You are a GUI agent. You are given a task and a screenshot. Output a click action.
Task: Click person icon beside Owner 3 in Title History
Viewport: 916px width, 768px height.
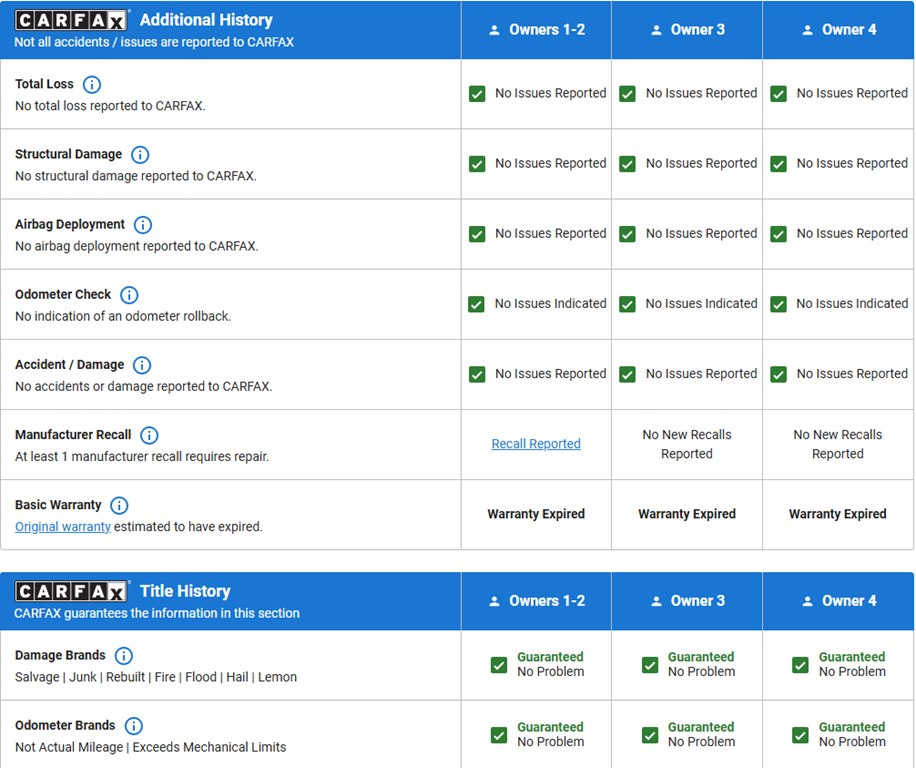656,601
